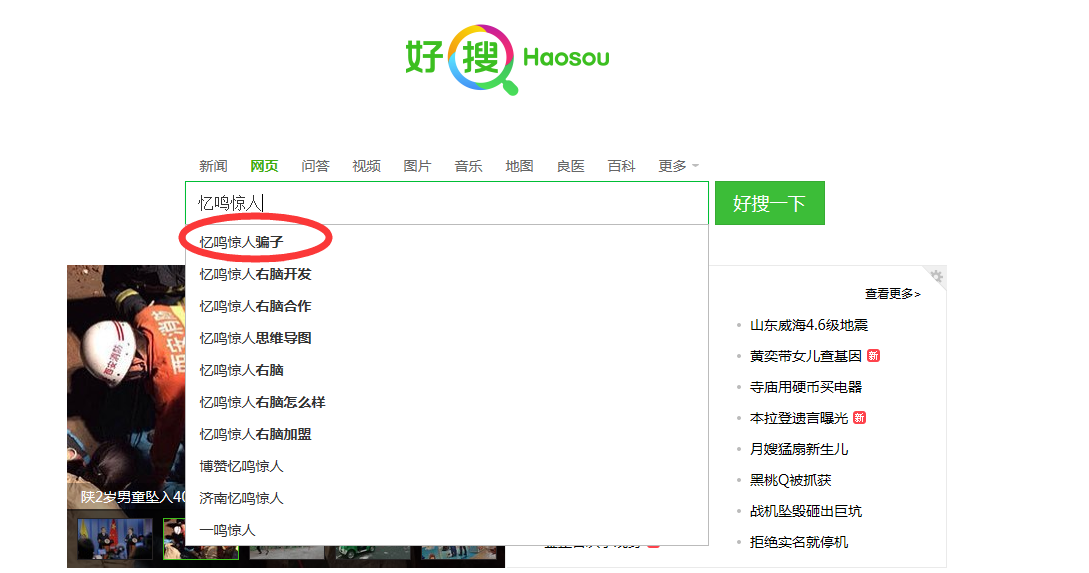Expand the 更多 dropdown menu

tap(679, 166)
